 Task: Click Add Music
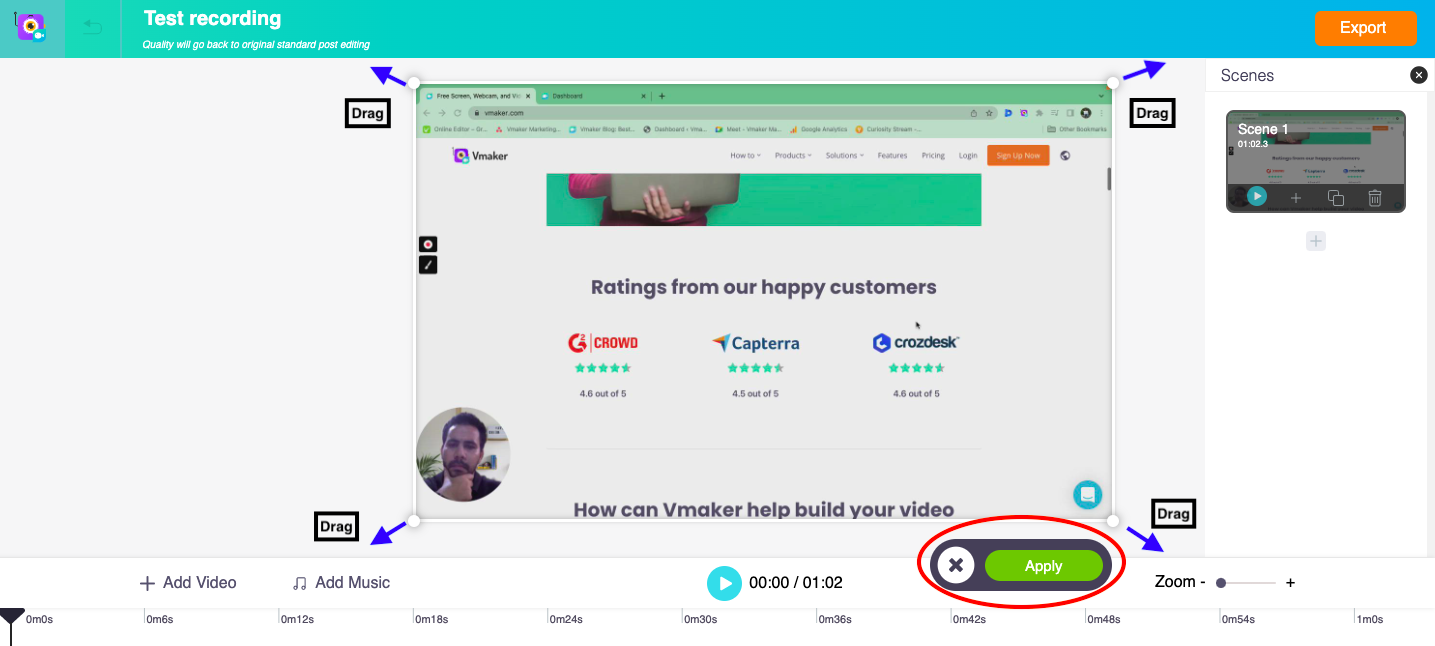click(x=341, y=583)
